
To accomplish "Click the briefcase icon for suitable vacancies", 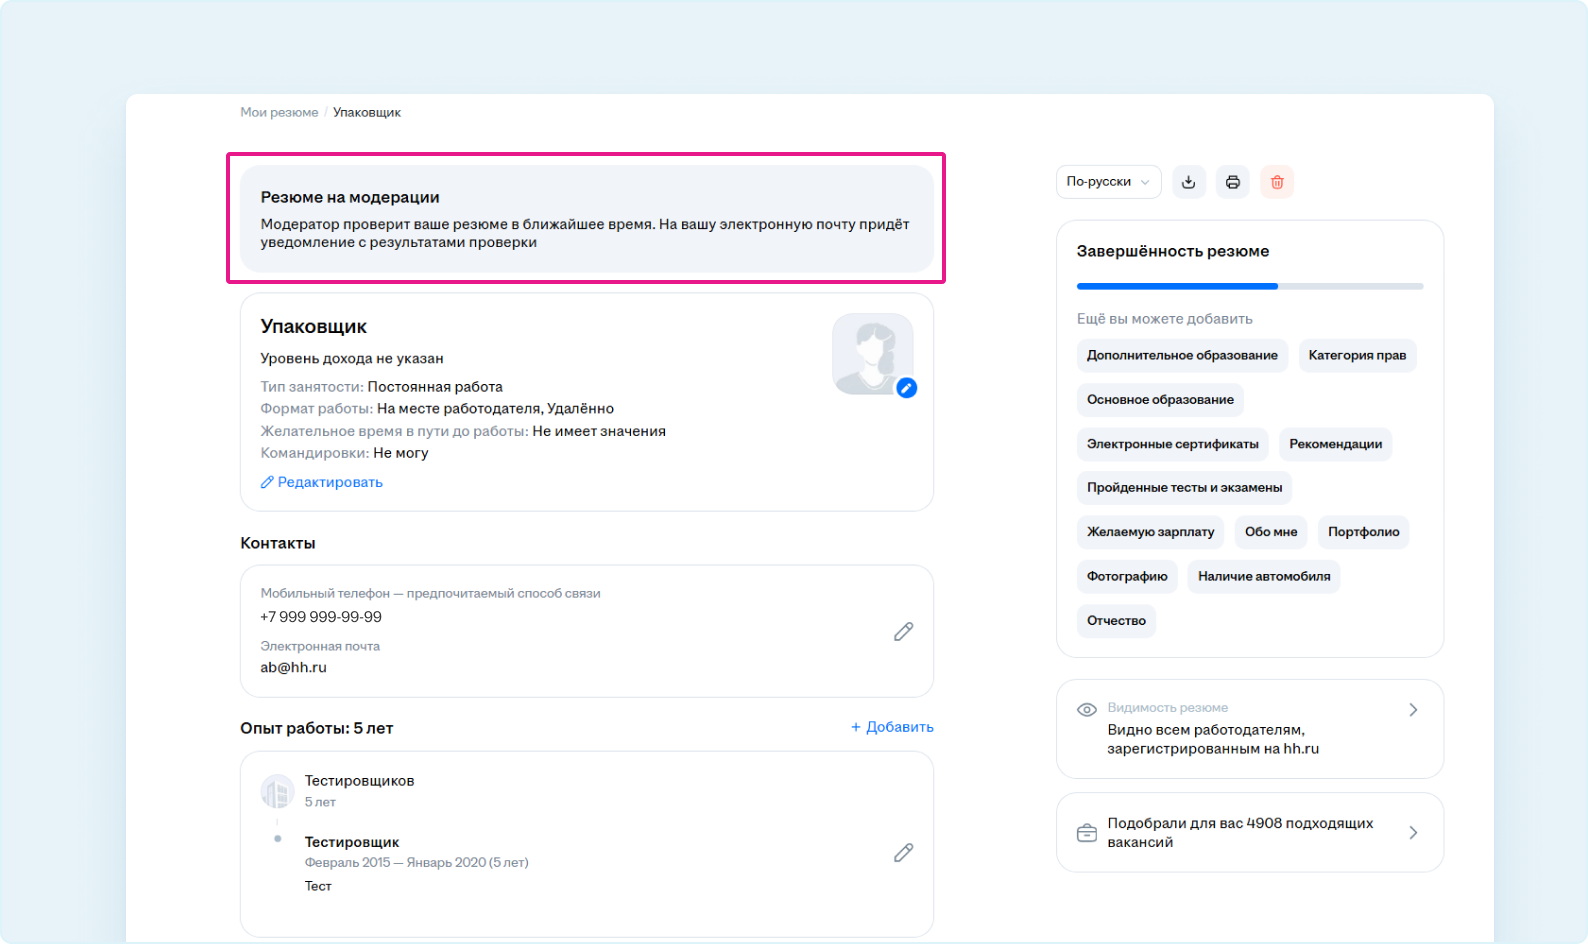I will pyautogui.click(x=1086, y=833).
